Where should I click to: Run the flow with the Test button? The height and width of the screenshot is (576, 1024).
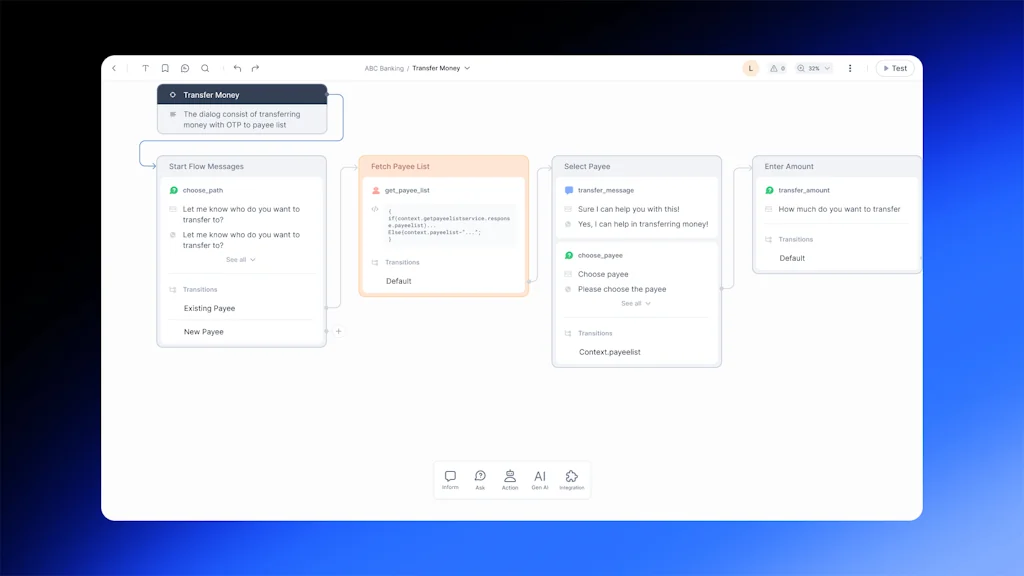coord(895,68)
